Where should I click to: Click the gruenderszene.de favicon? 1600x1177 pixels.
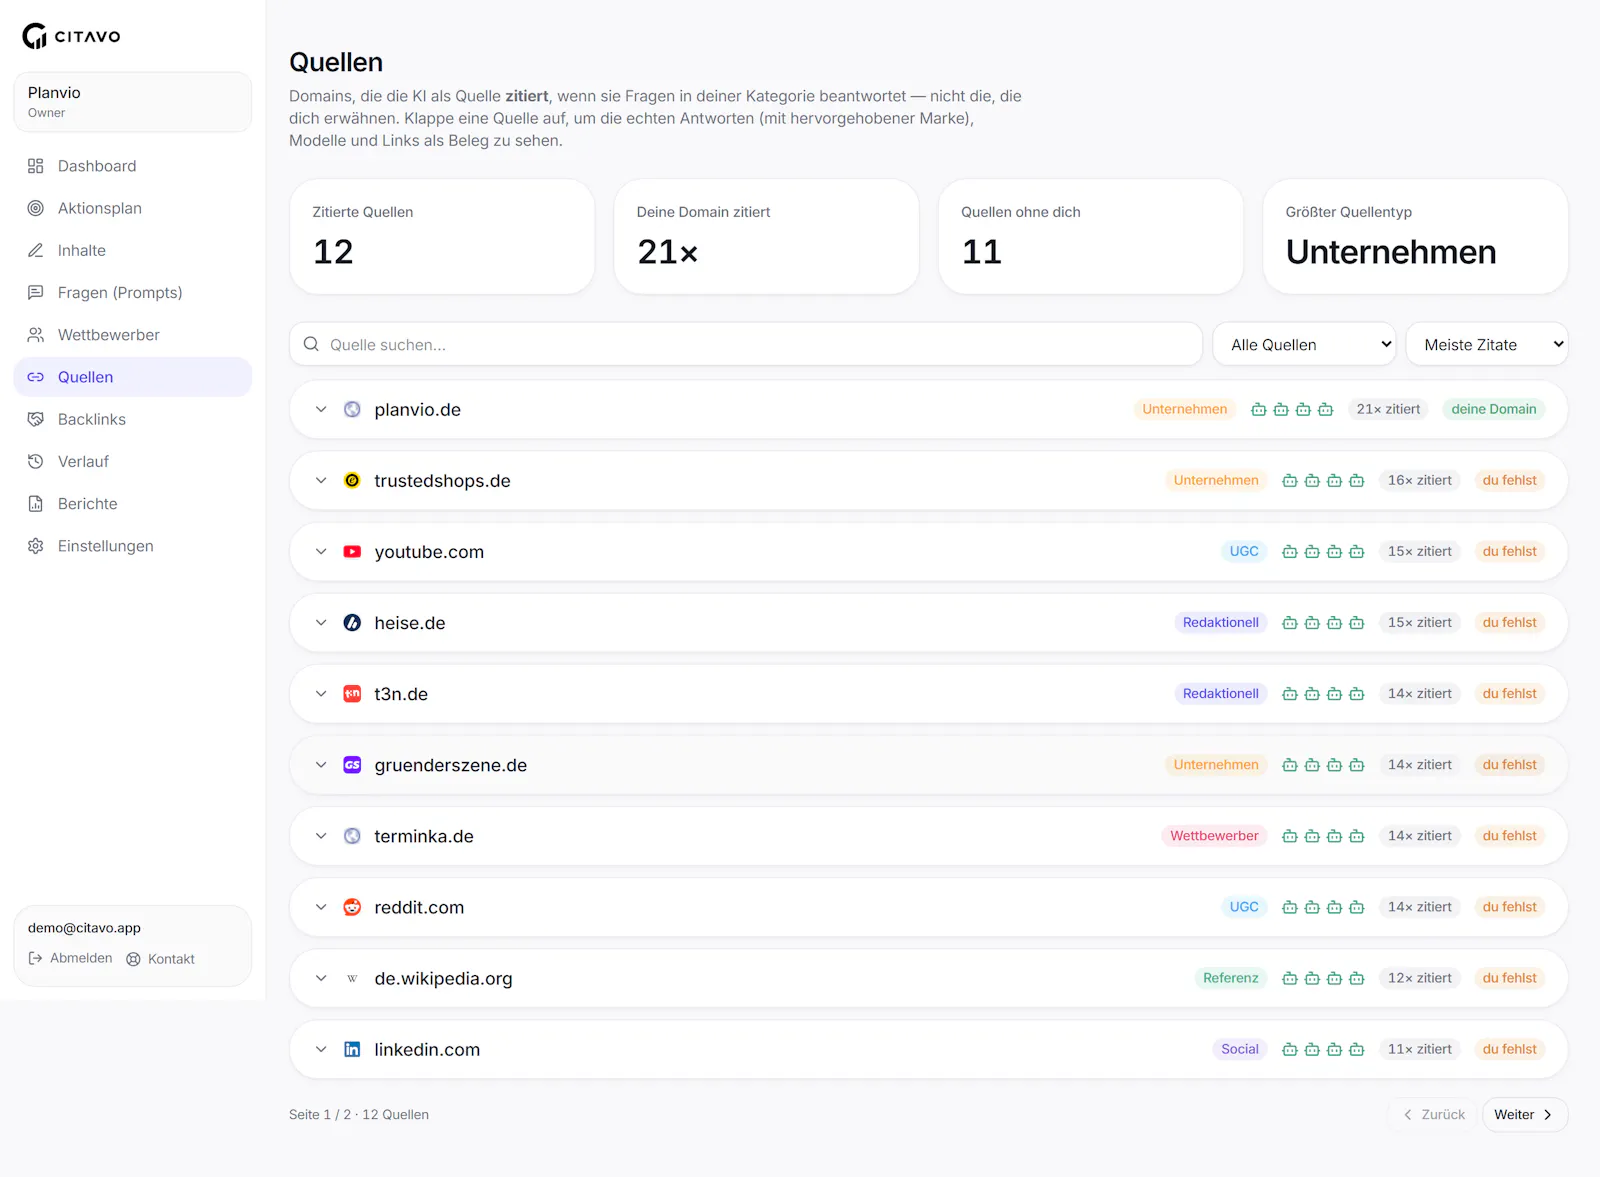click(352, 765)
